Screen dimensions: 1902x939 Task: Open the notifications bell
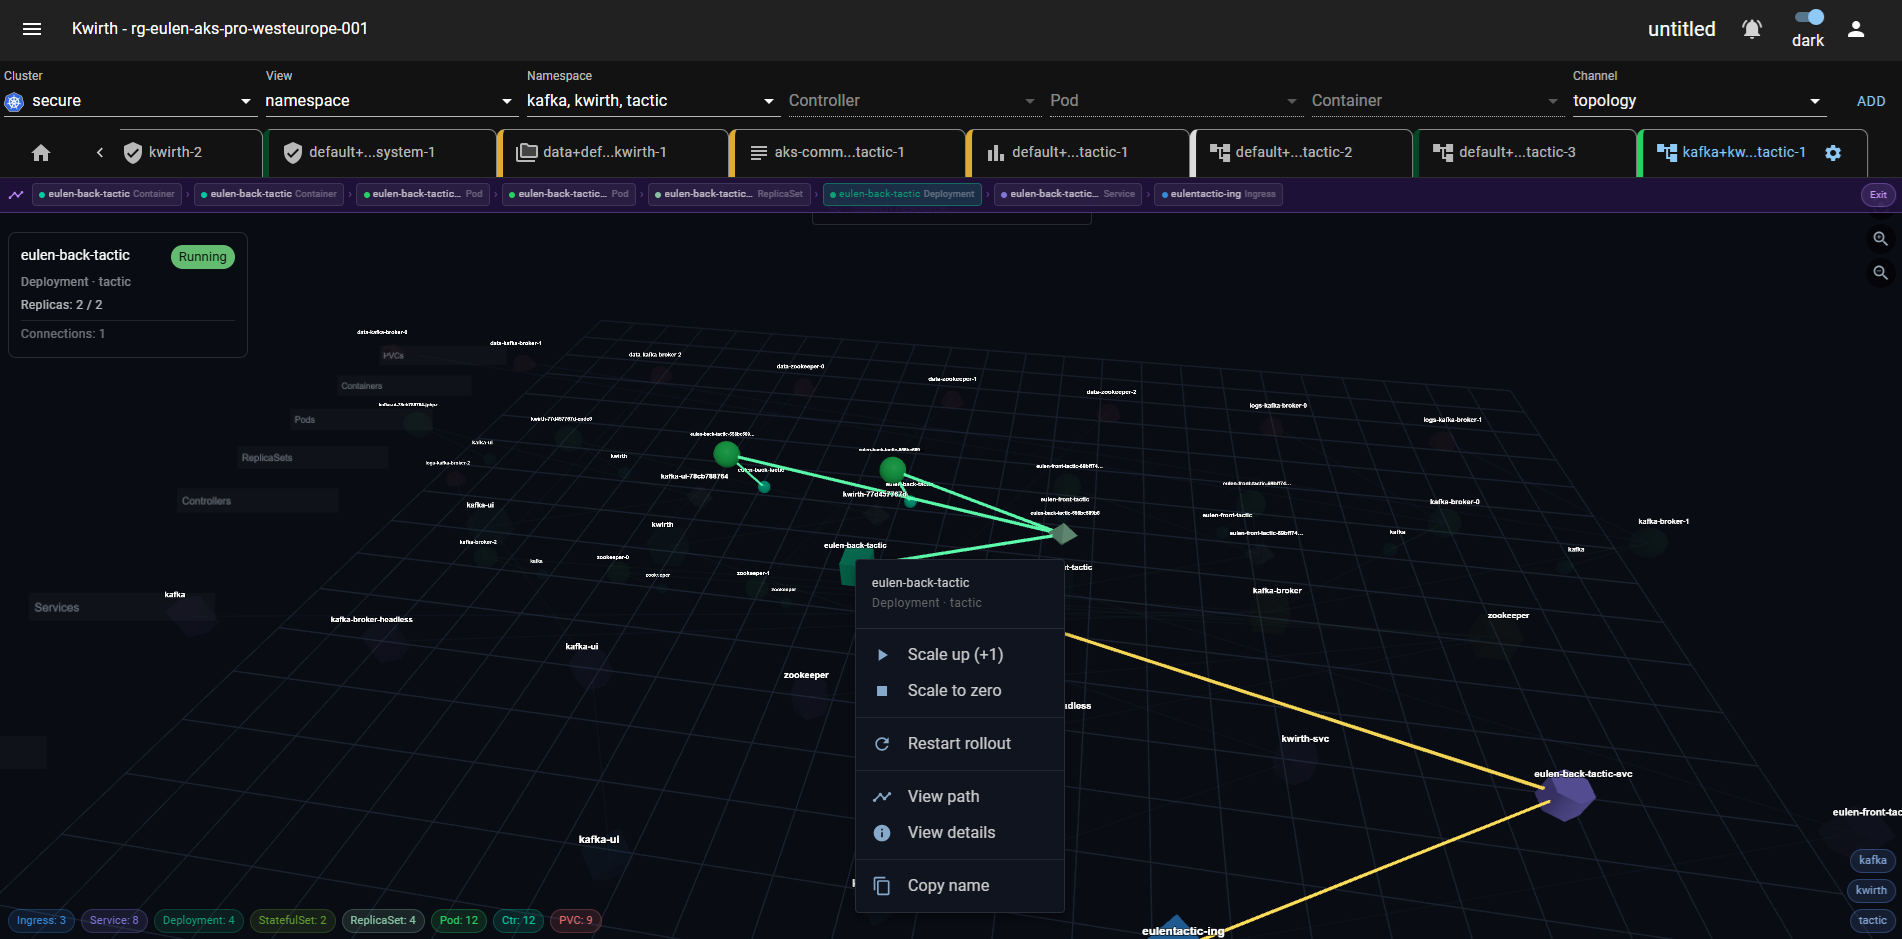[1752, 29]
